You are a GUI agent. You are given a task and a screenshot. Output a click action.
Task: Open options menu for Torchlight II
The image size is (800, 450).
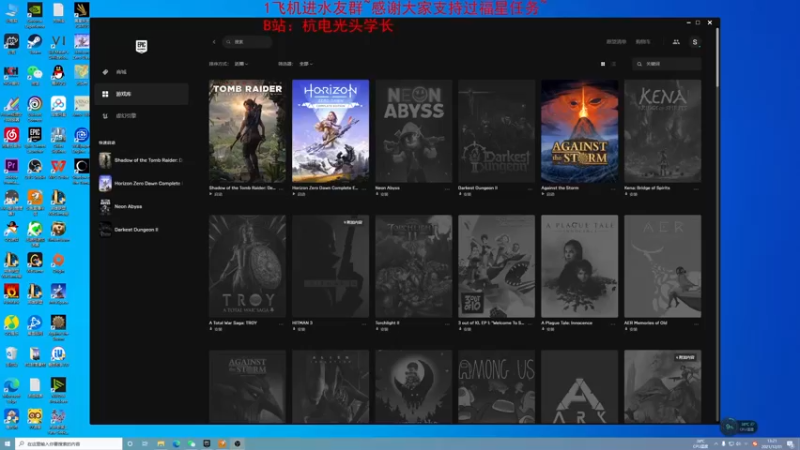447,324
